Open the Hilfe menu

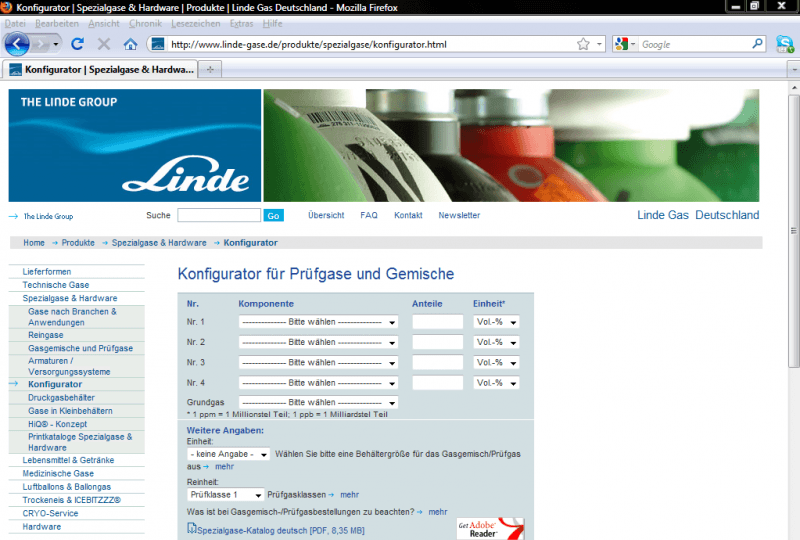(x=272, y=23)
